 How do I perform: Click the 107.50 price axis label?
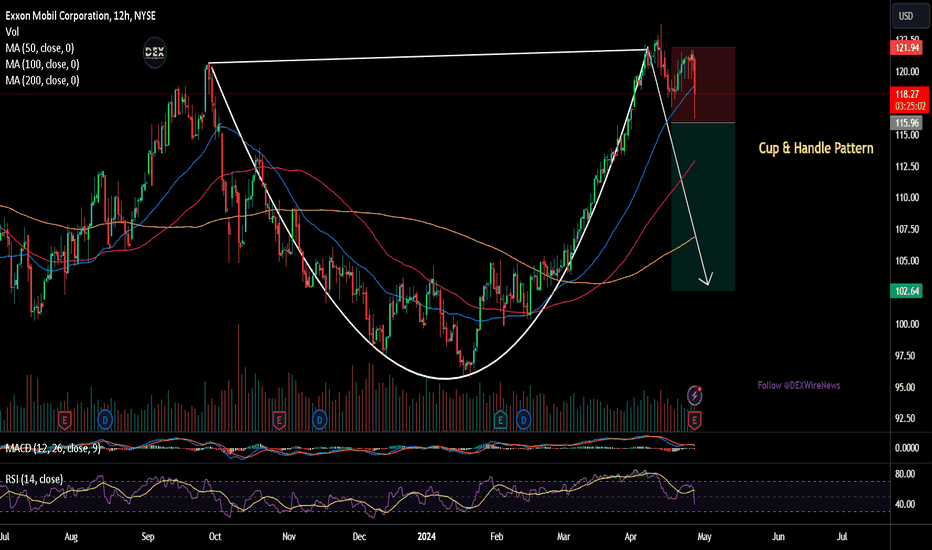pos(907,229)
